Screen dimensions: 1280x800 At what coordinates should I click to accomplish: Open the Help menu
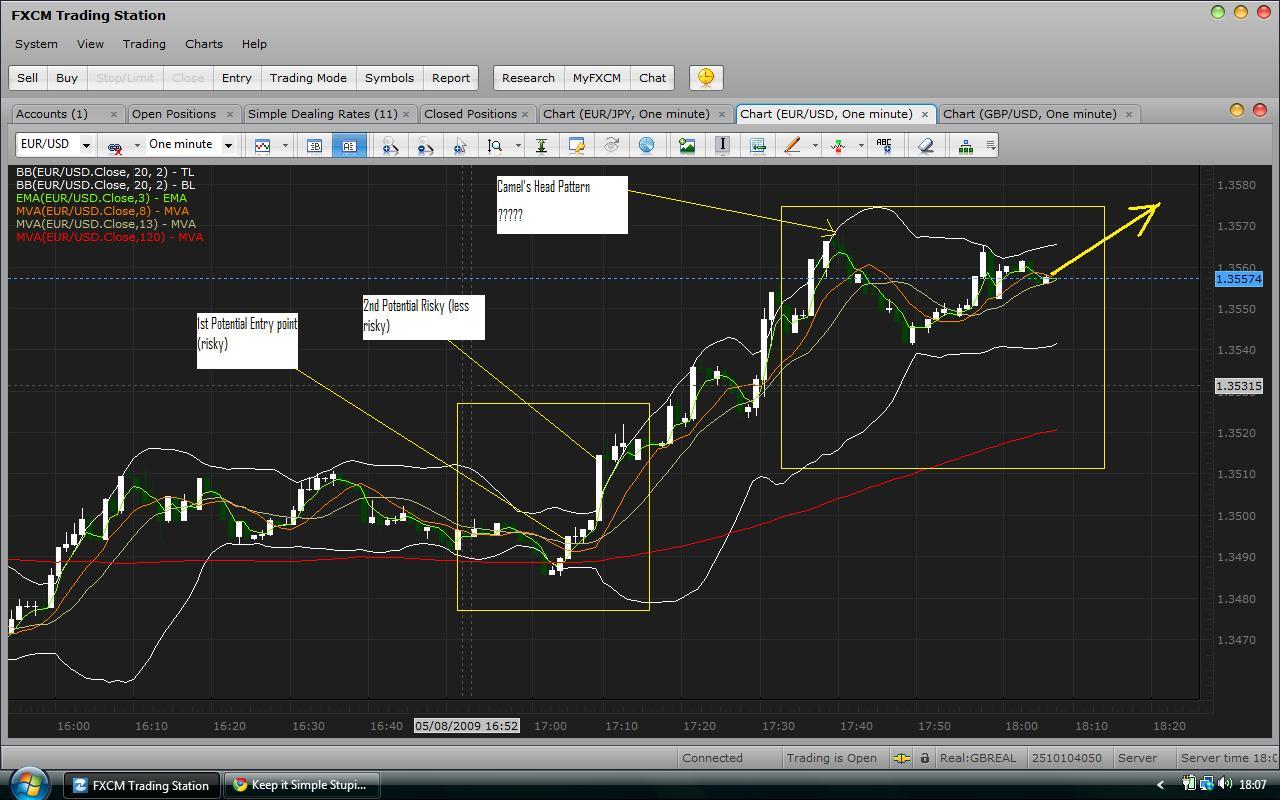(x=254, y=44)
